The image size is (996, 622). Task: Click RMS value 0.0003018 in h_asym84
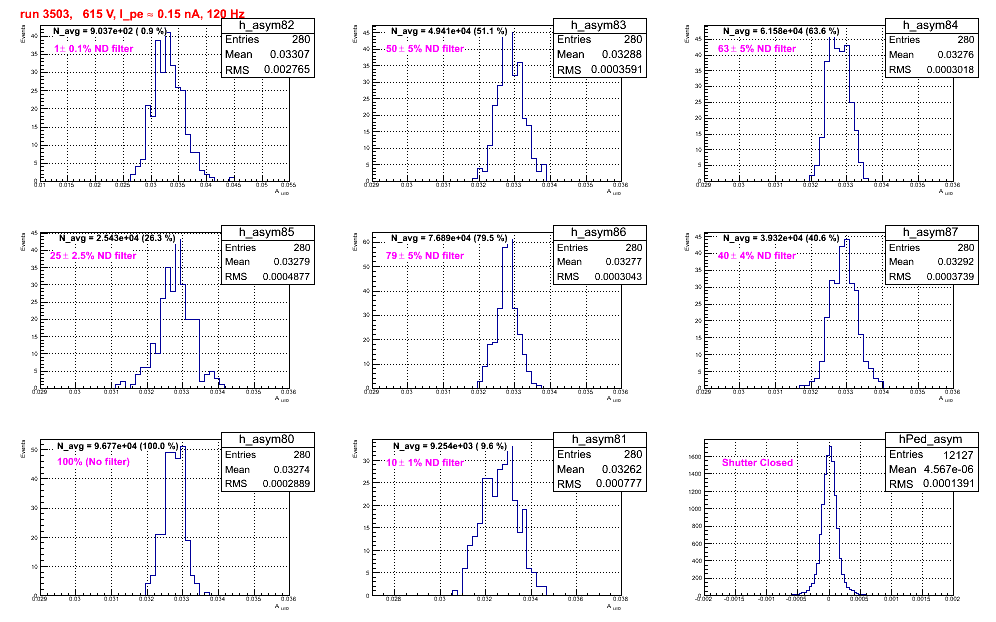(x=950, y=70)
